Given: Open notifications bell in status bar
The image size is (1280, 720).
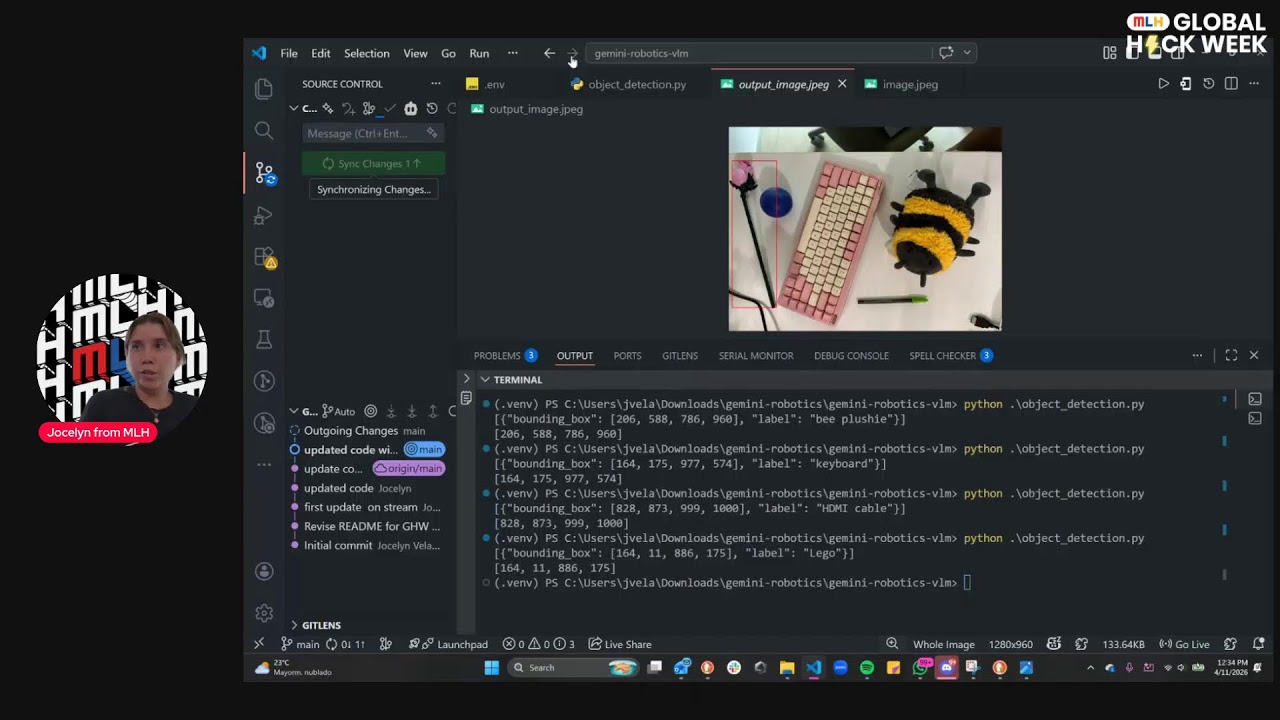Looking at the screenshot, I should [1258, 644].
